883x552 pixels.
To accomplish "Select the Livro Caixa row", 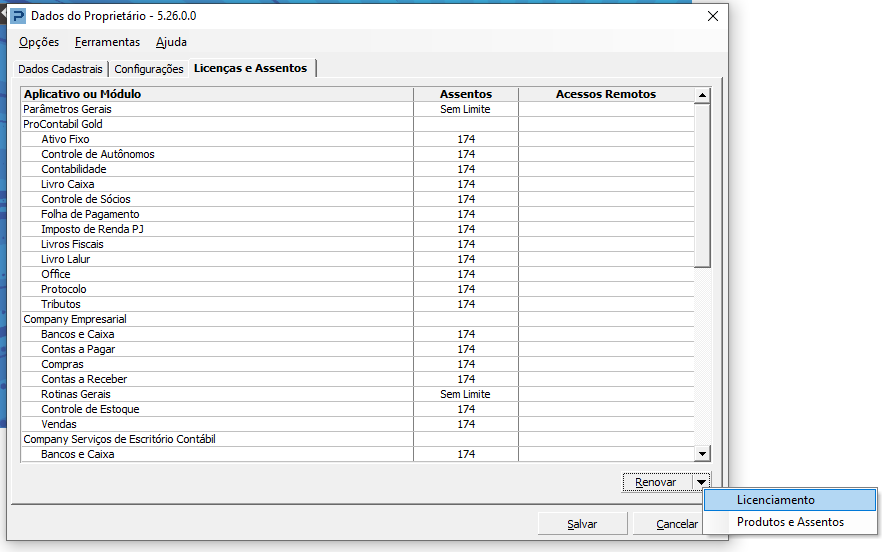I will pyautogui.click(x=358, y=184).
